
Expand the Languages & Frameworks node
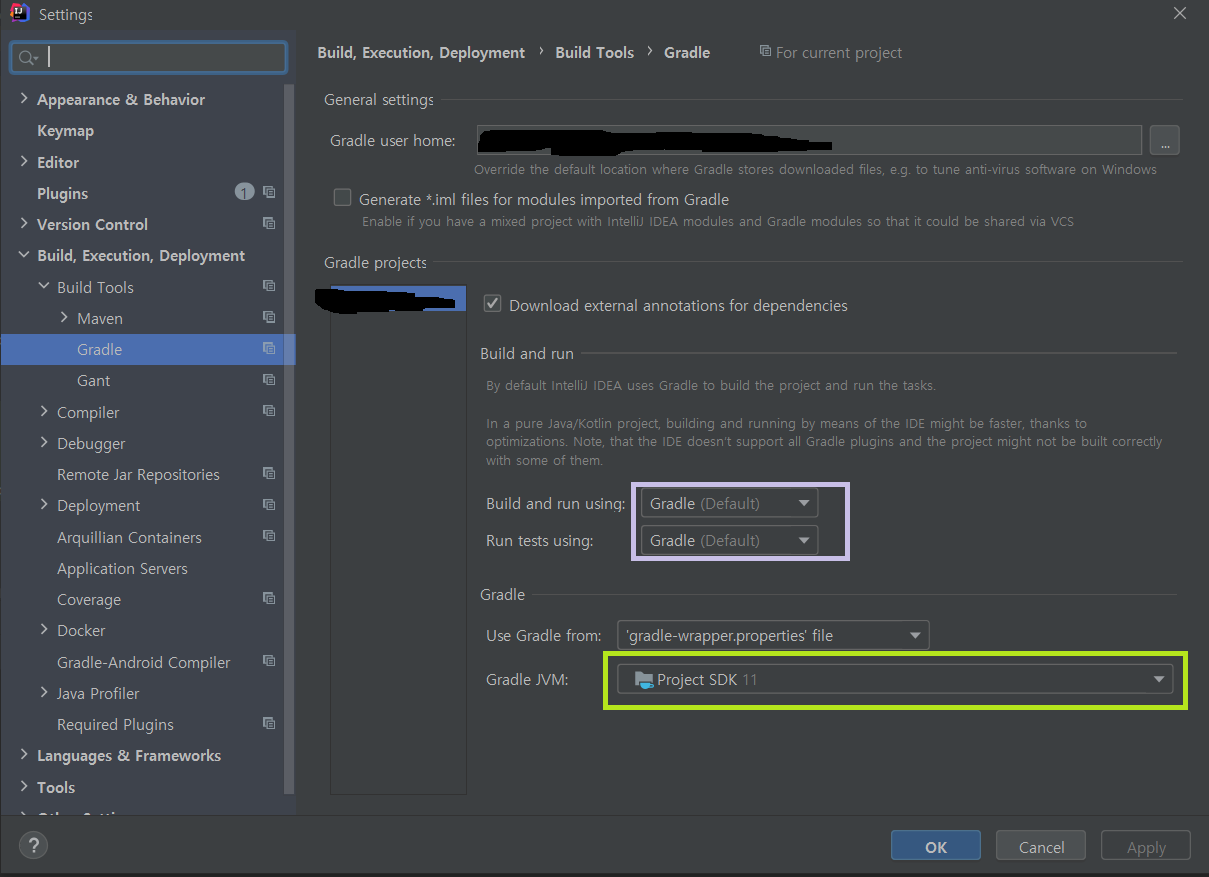click(24, 754)
